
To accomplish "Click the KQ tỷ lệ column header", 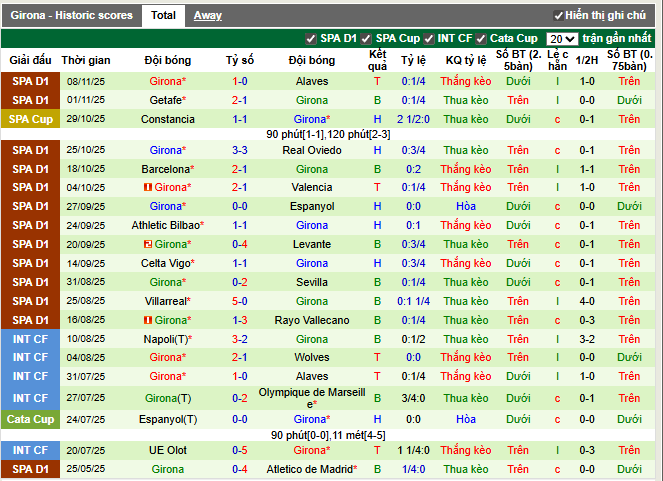I will pos(466,60).
